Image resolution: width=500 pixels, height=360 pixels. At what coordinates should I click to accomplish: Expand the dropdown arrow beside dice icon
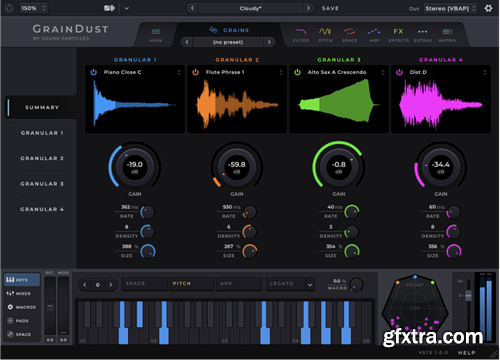point(127,8)
